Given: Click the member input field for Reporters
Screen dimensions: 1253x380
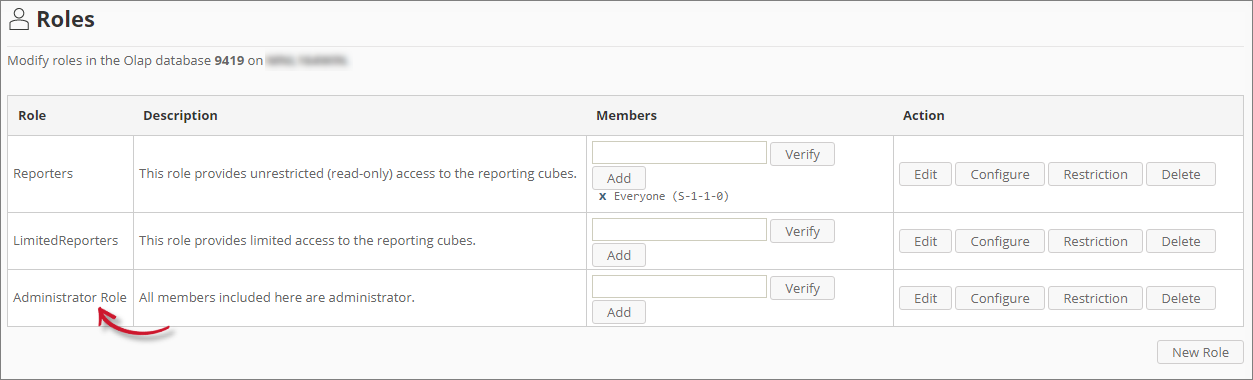Looking at the screenshot, I should point(679,153).
